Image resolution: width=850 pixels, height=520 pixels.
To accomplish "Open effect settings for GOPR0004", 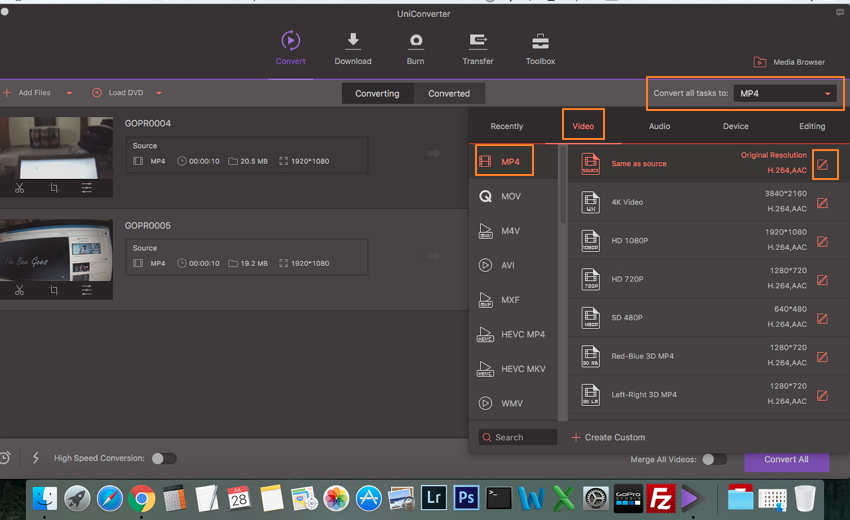I will tap(87, 188).
